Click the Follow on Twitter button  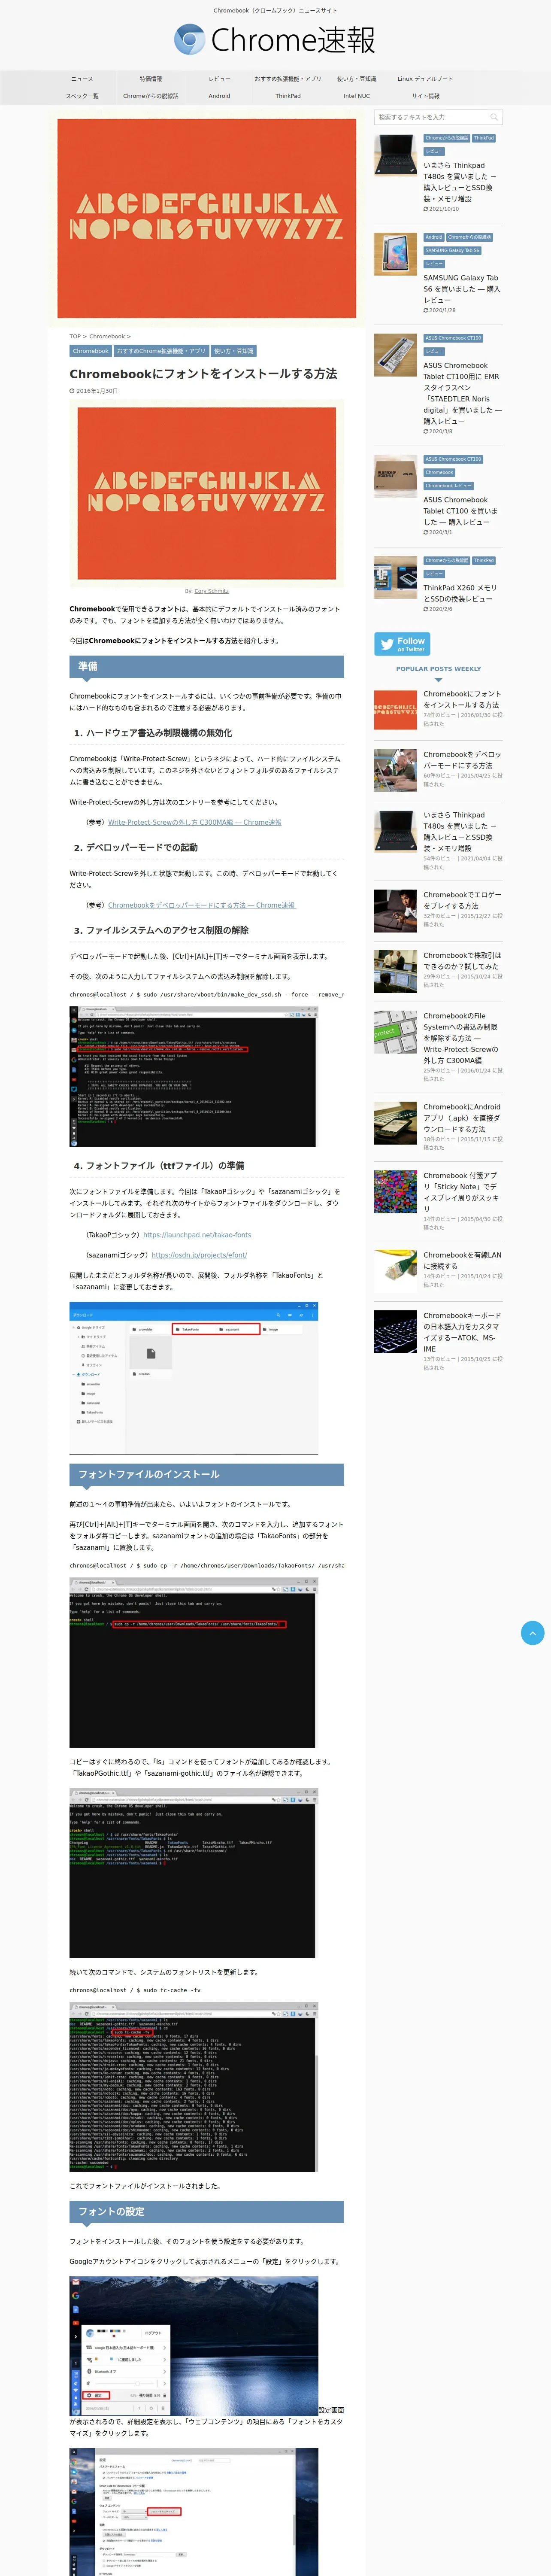click(x=402, y=644)
